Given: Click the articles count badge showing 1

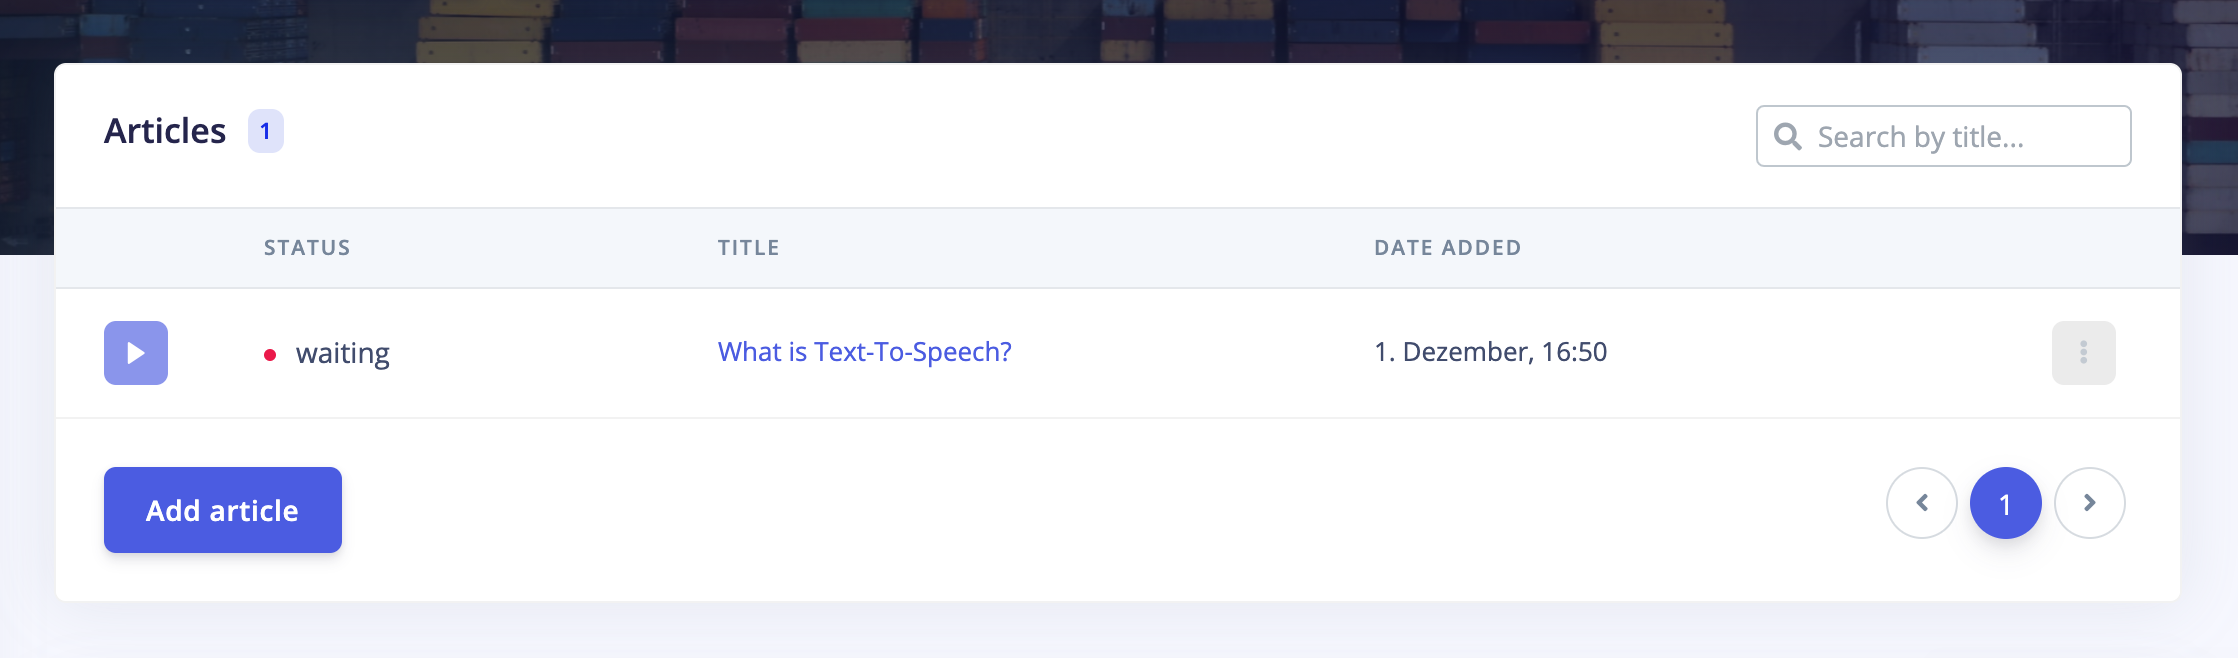Looking at the screenshot, I should pos(266,131).
